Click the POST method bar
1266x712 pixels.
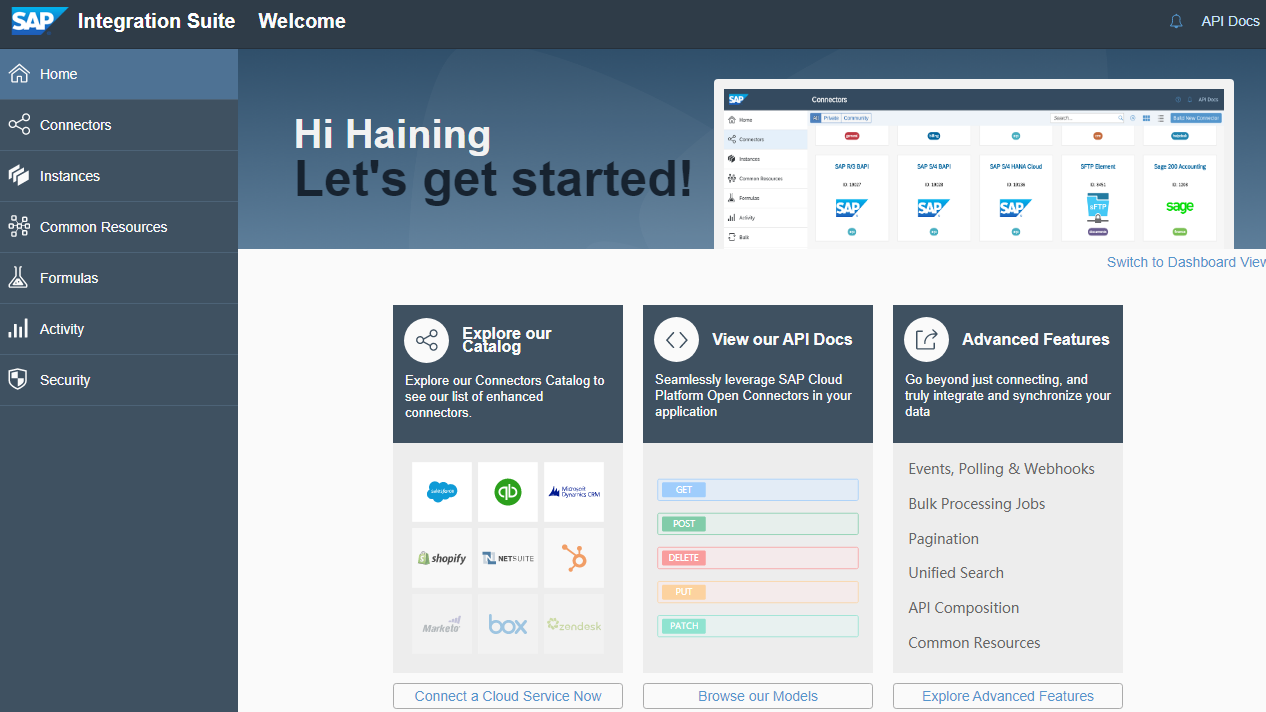click(x=758, y=524)
